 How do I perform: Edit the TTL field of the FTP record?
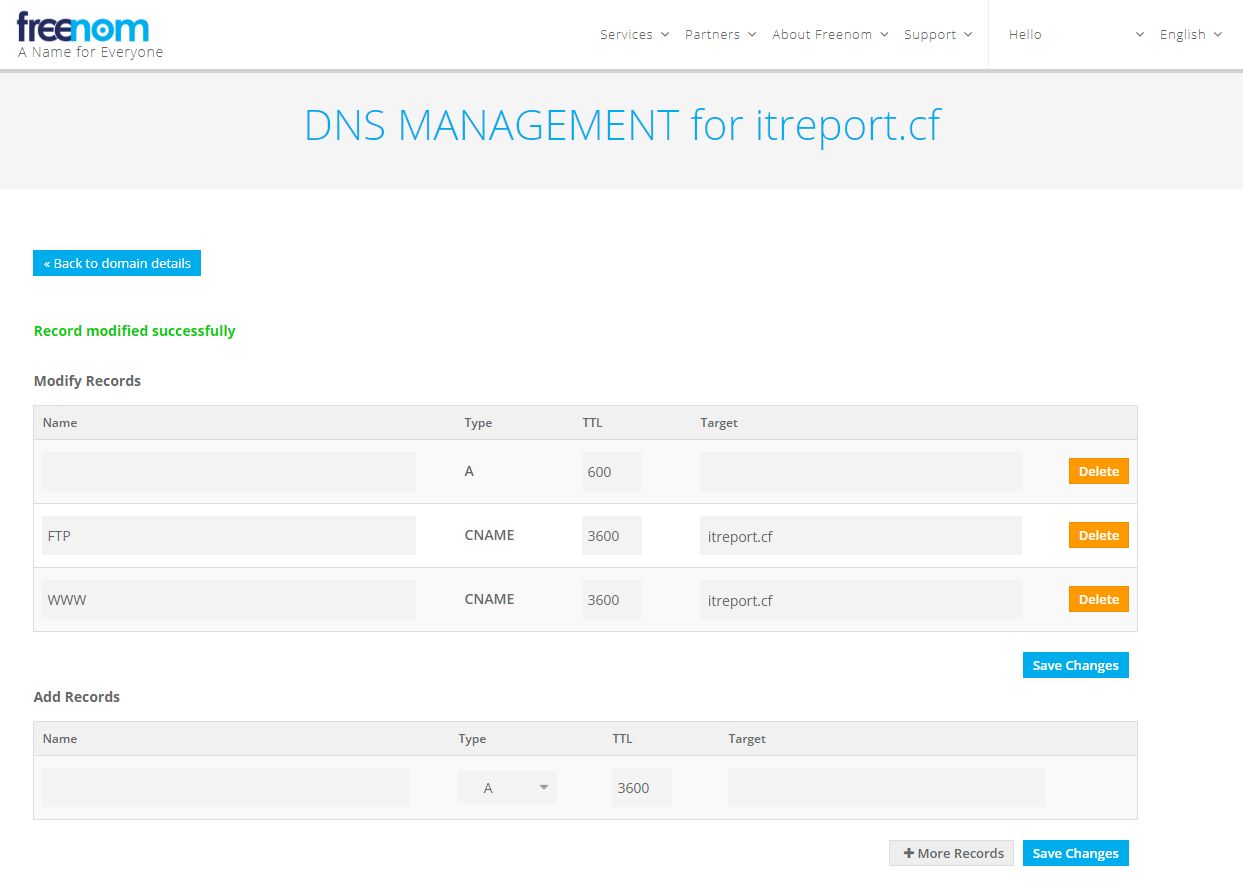(x=612, y=535)
